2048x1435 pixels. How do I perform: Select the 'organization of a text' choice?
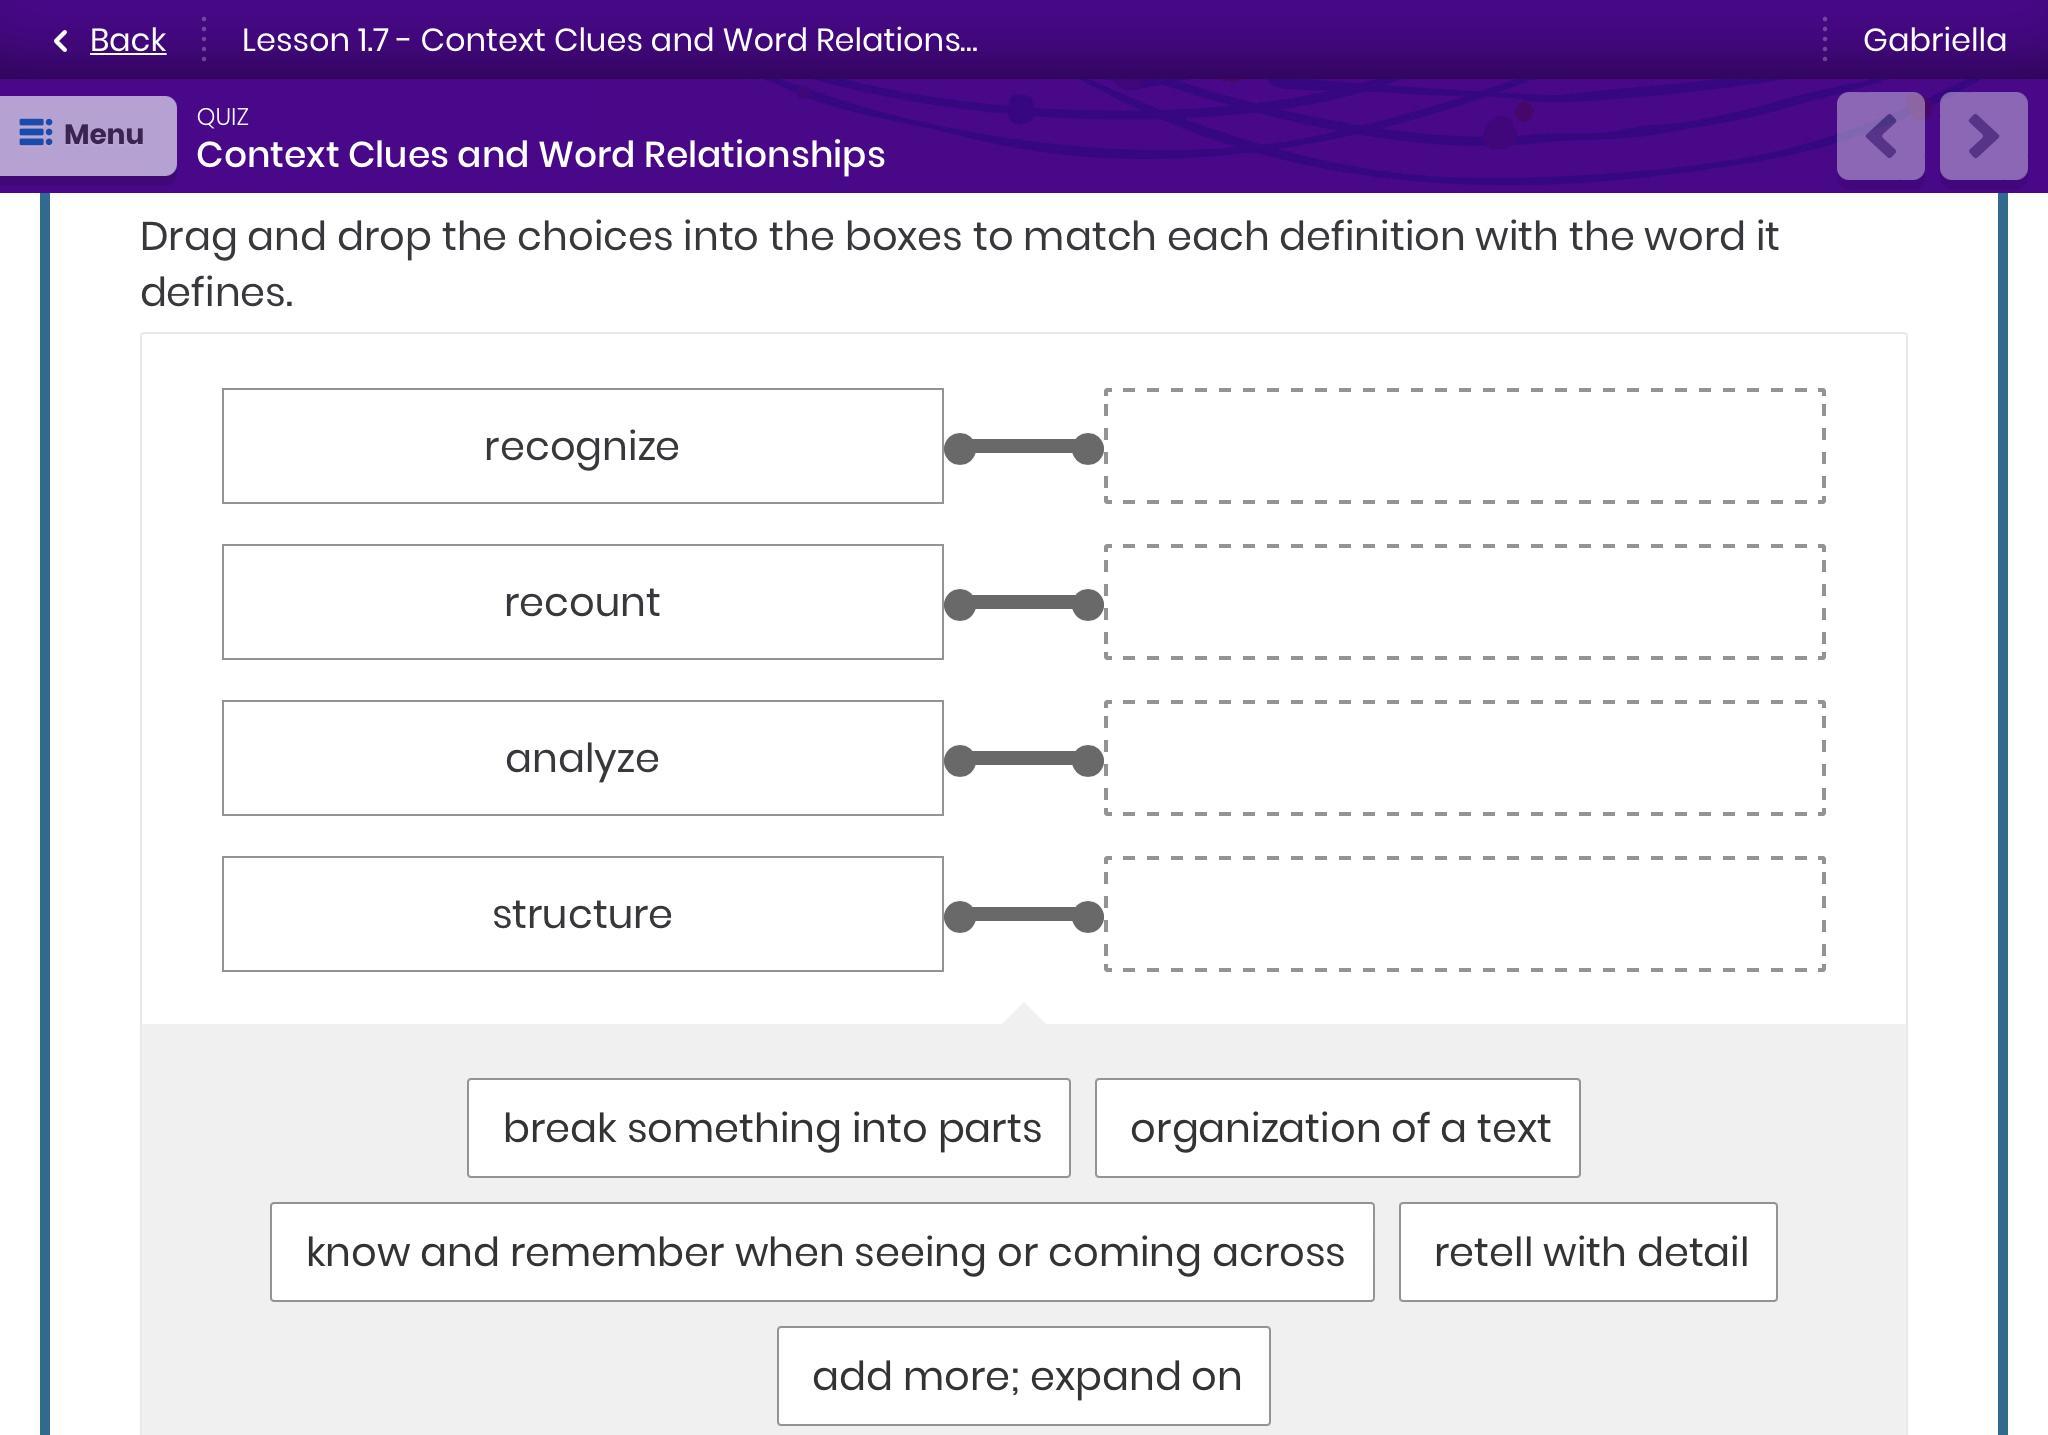1338,1128
